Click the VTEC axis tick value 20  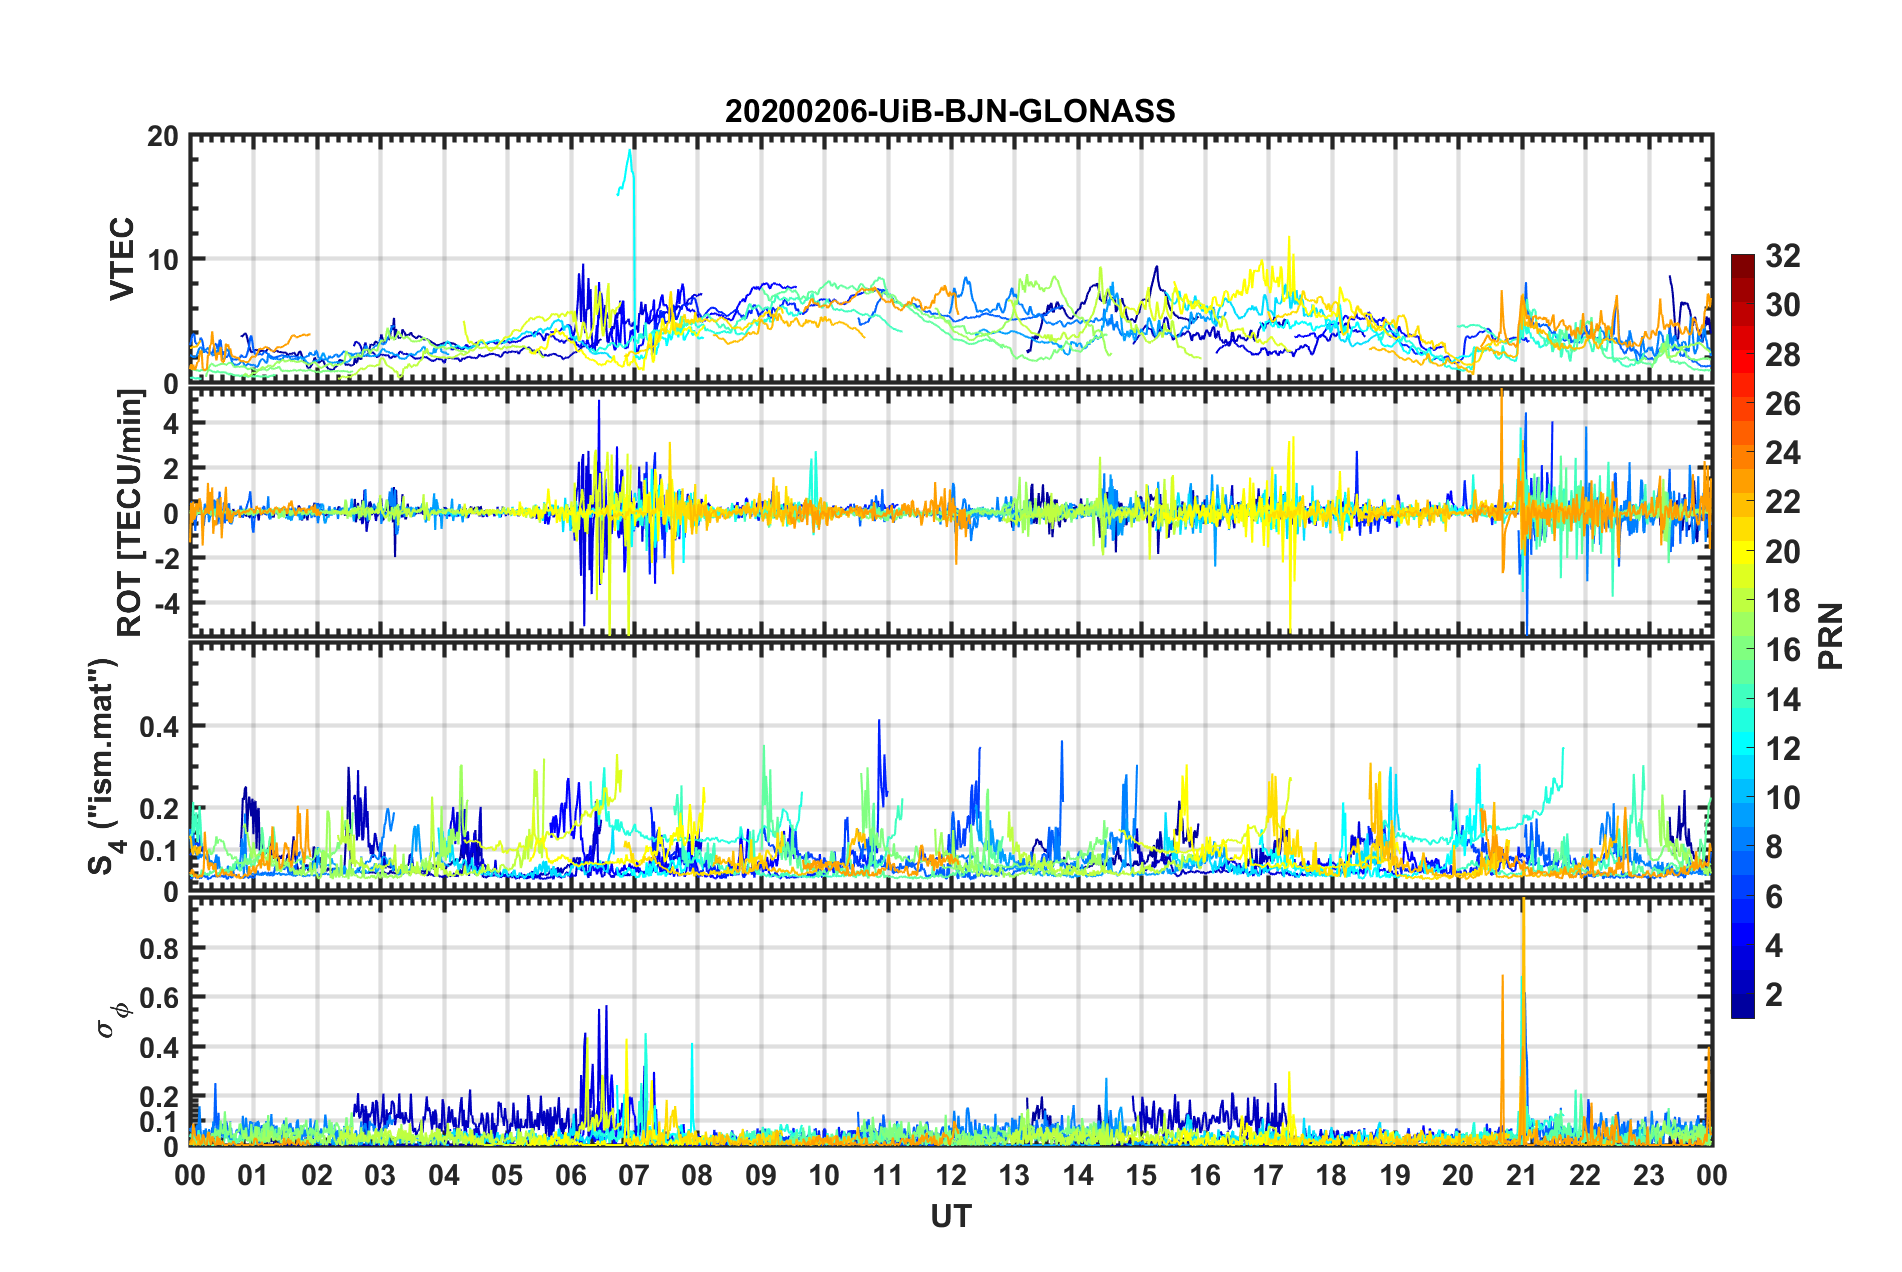(164, 137)
